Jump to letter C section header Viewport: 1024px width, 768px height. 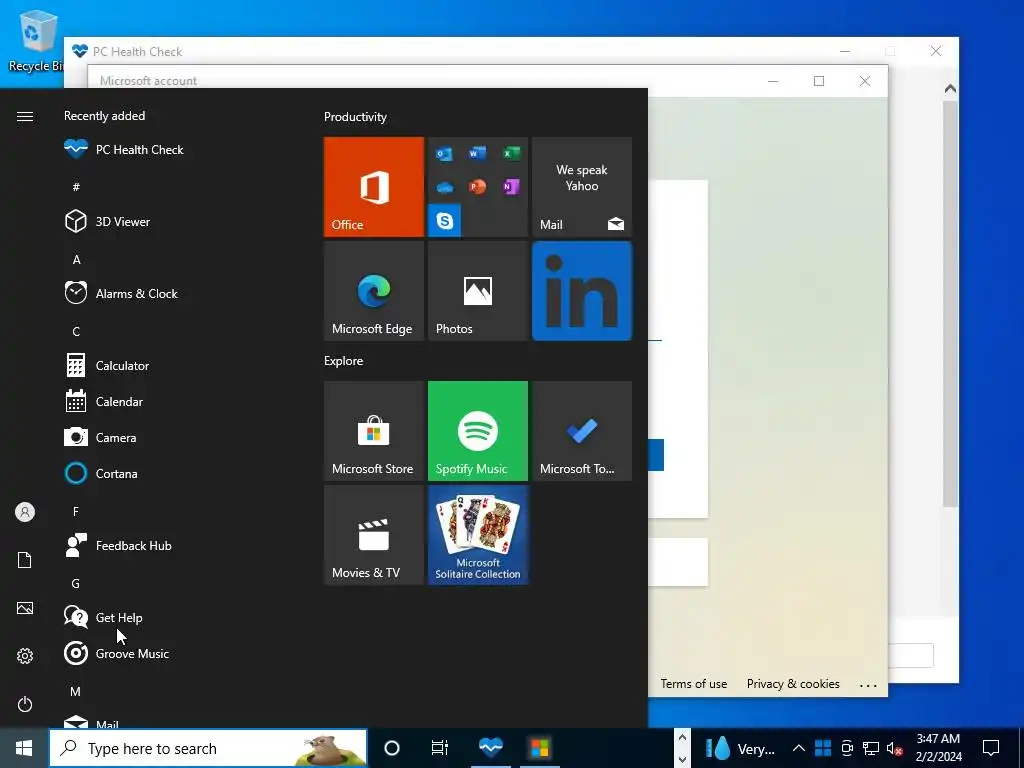pyautogui.click(x=76, y=332)
